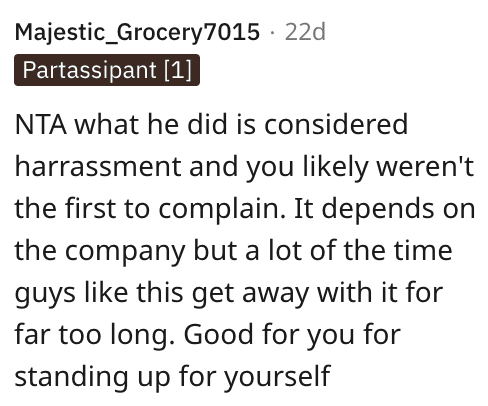Click 'Good for you' in the comment
The image size is (488, 406).
tap(269, 335)
